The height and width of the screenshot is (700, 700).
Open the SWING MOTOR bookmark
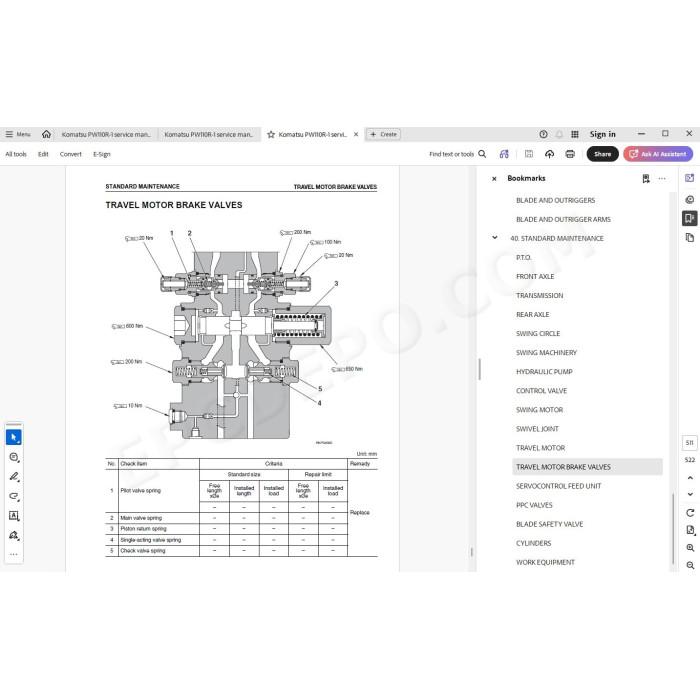click(539, 410)
